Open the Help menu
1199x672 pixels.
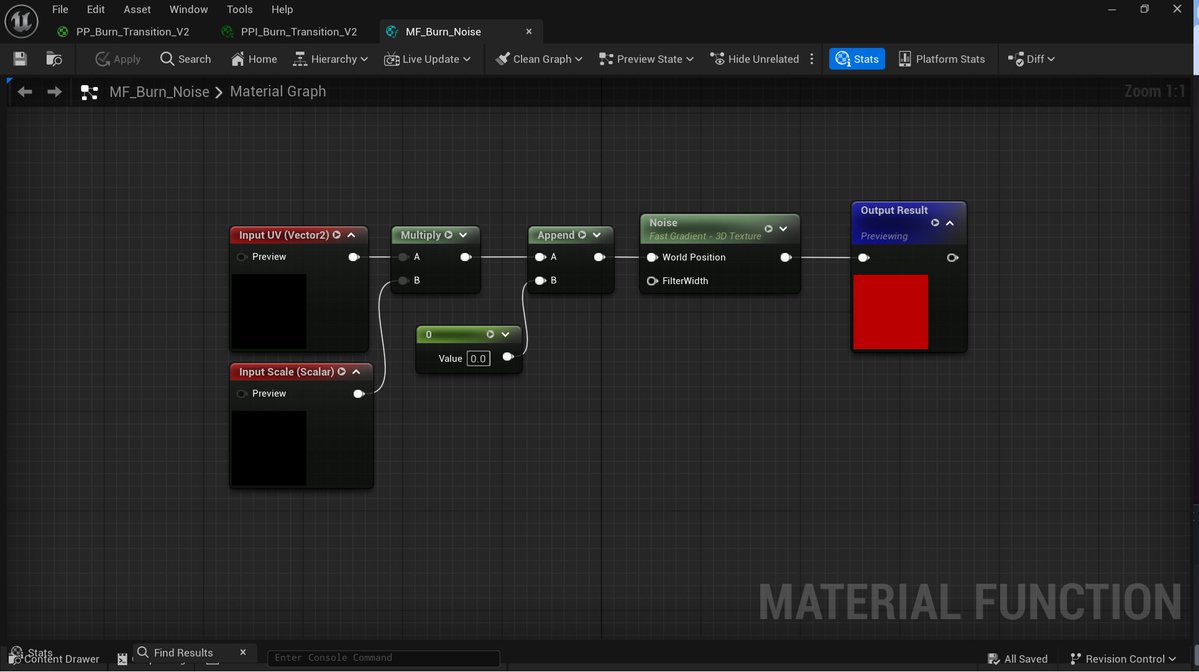282,9
